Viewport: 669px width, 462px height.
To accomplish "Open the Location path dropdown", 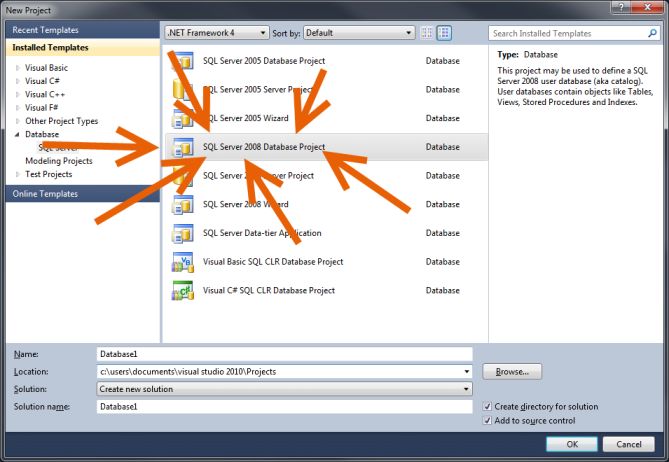I will tap(467, 372).
